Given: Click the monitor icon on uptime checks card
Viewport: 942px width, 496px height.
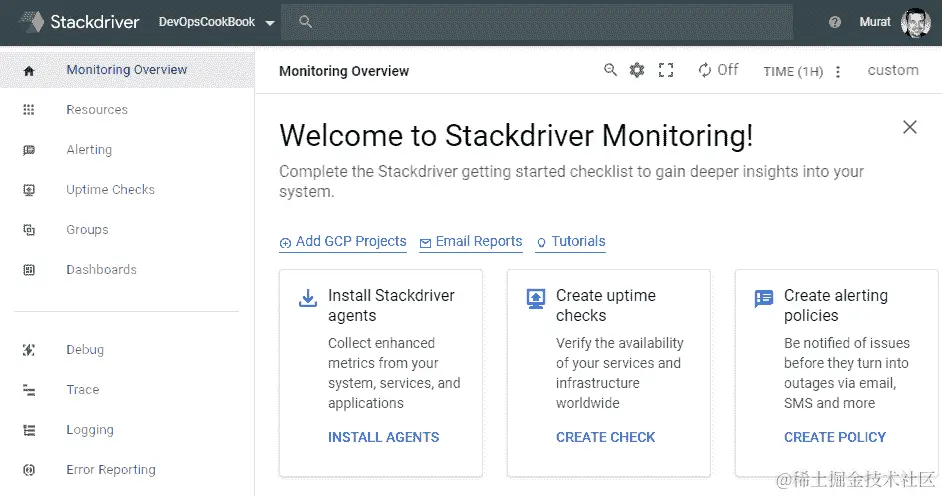Looking at the screenshot, I should click(536, 298).
